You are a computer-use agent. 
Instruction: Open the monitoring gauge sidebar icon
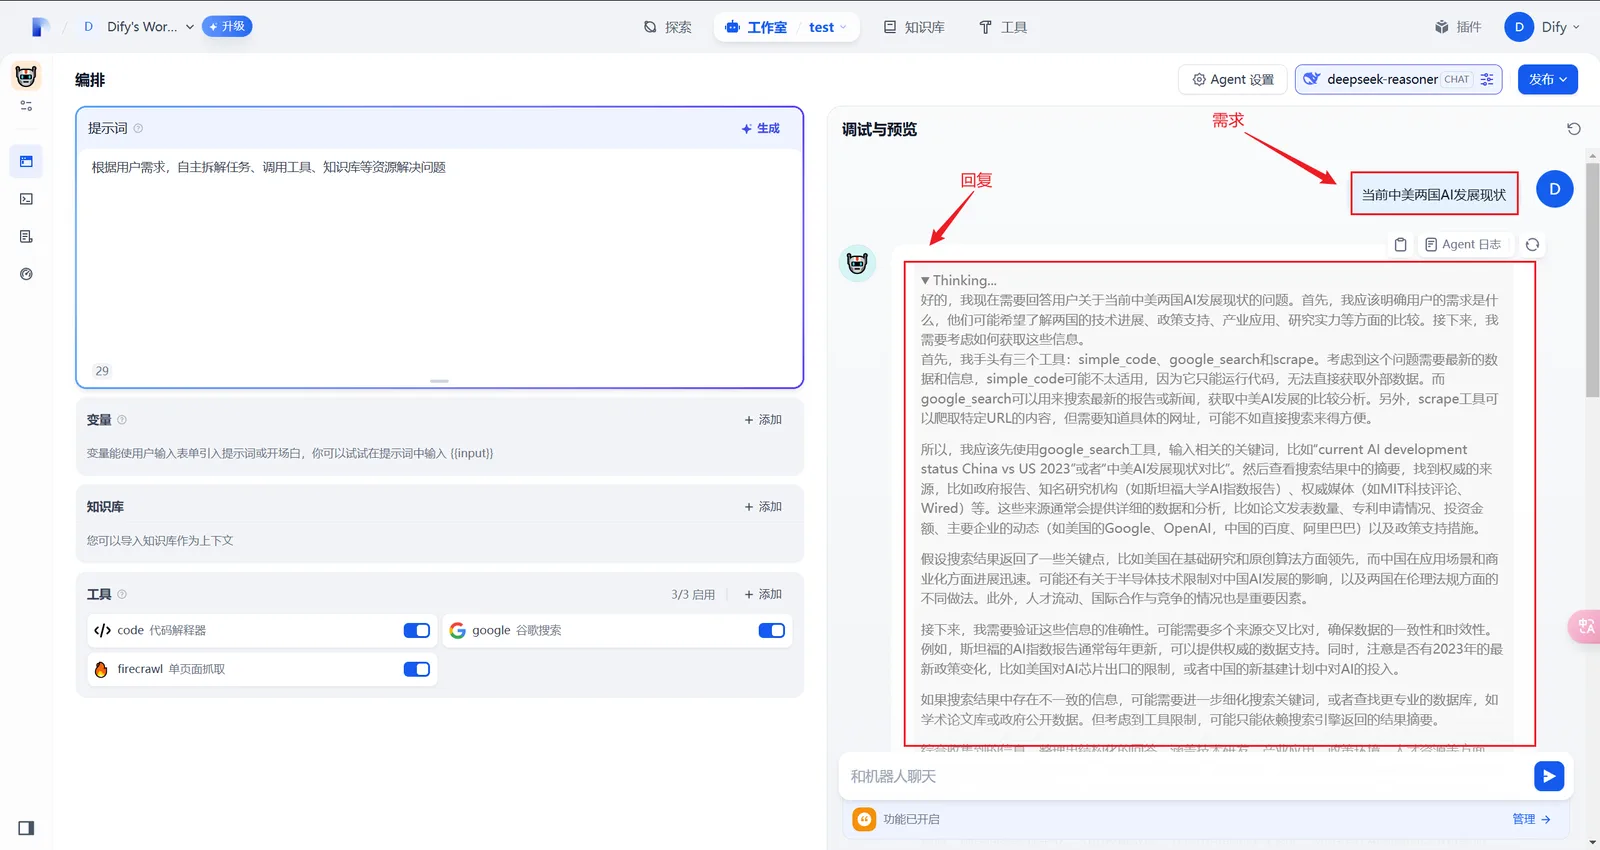point(26,274)
